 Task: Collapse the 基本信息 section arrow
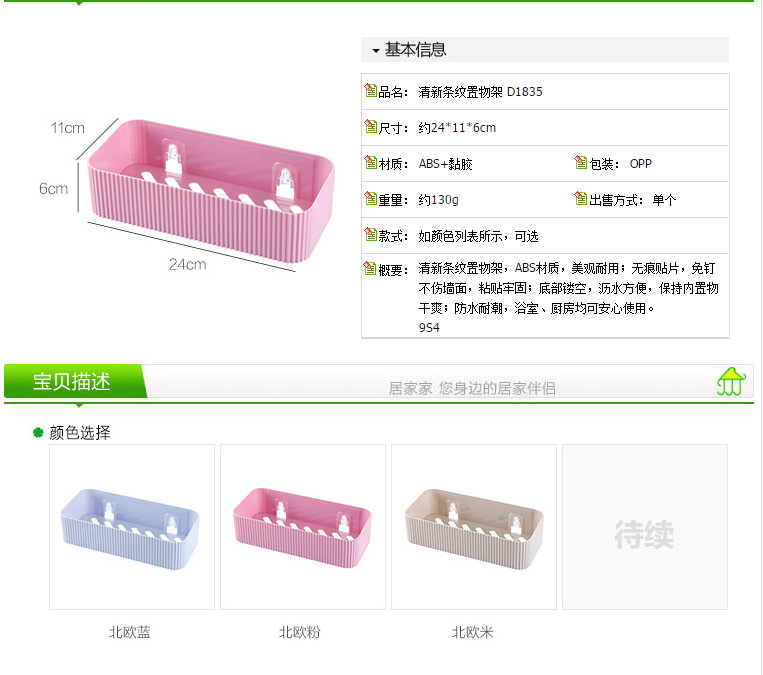click(x=376, y=51)
